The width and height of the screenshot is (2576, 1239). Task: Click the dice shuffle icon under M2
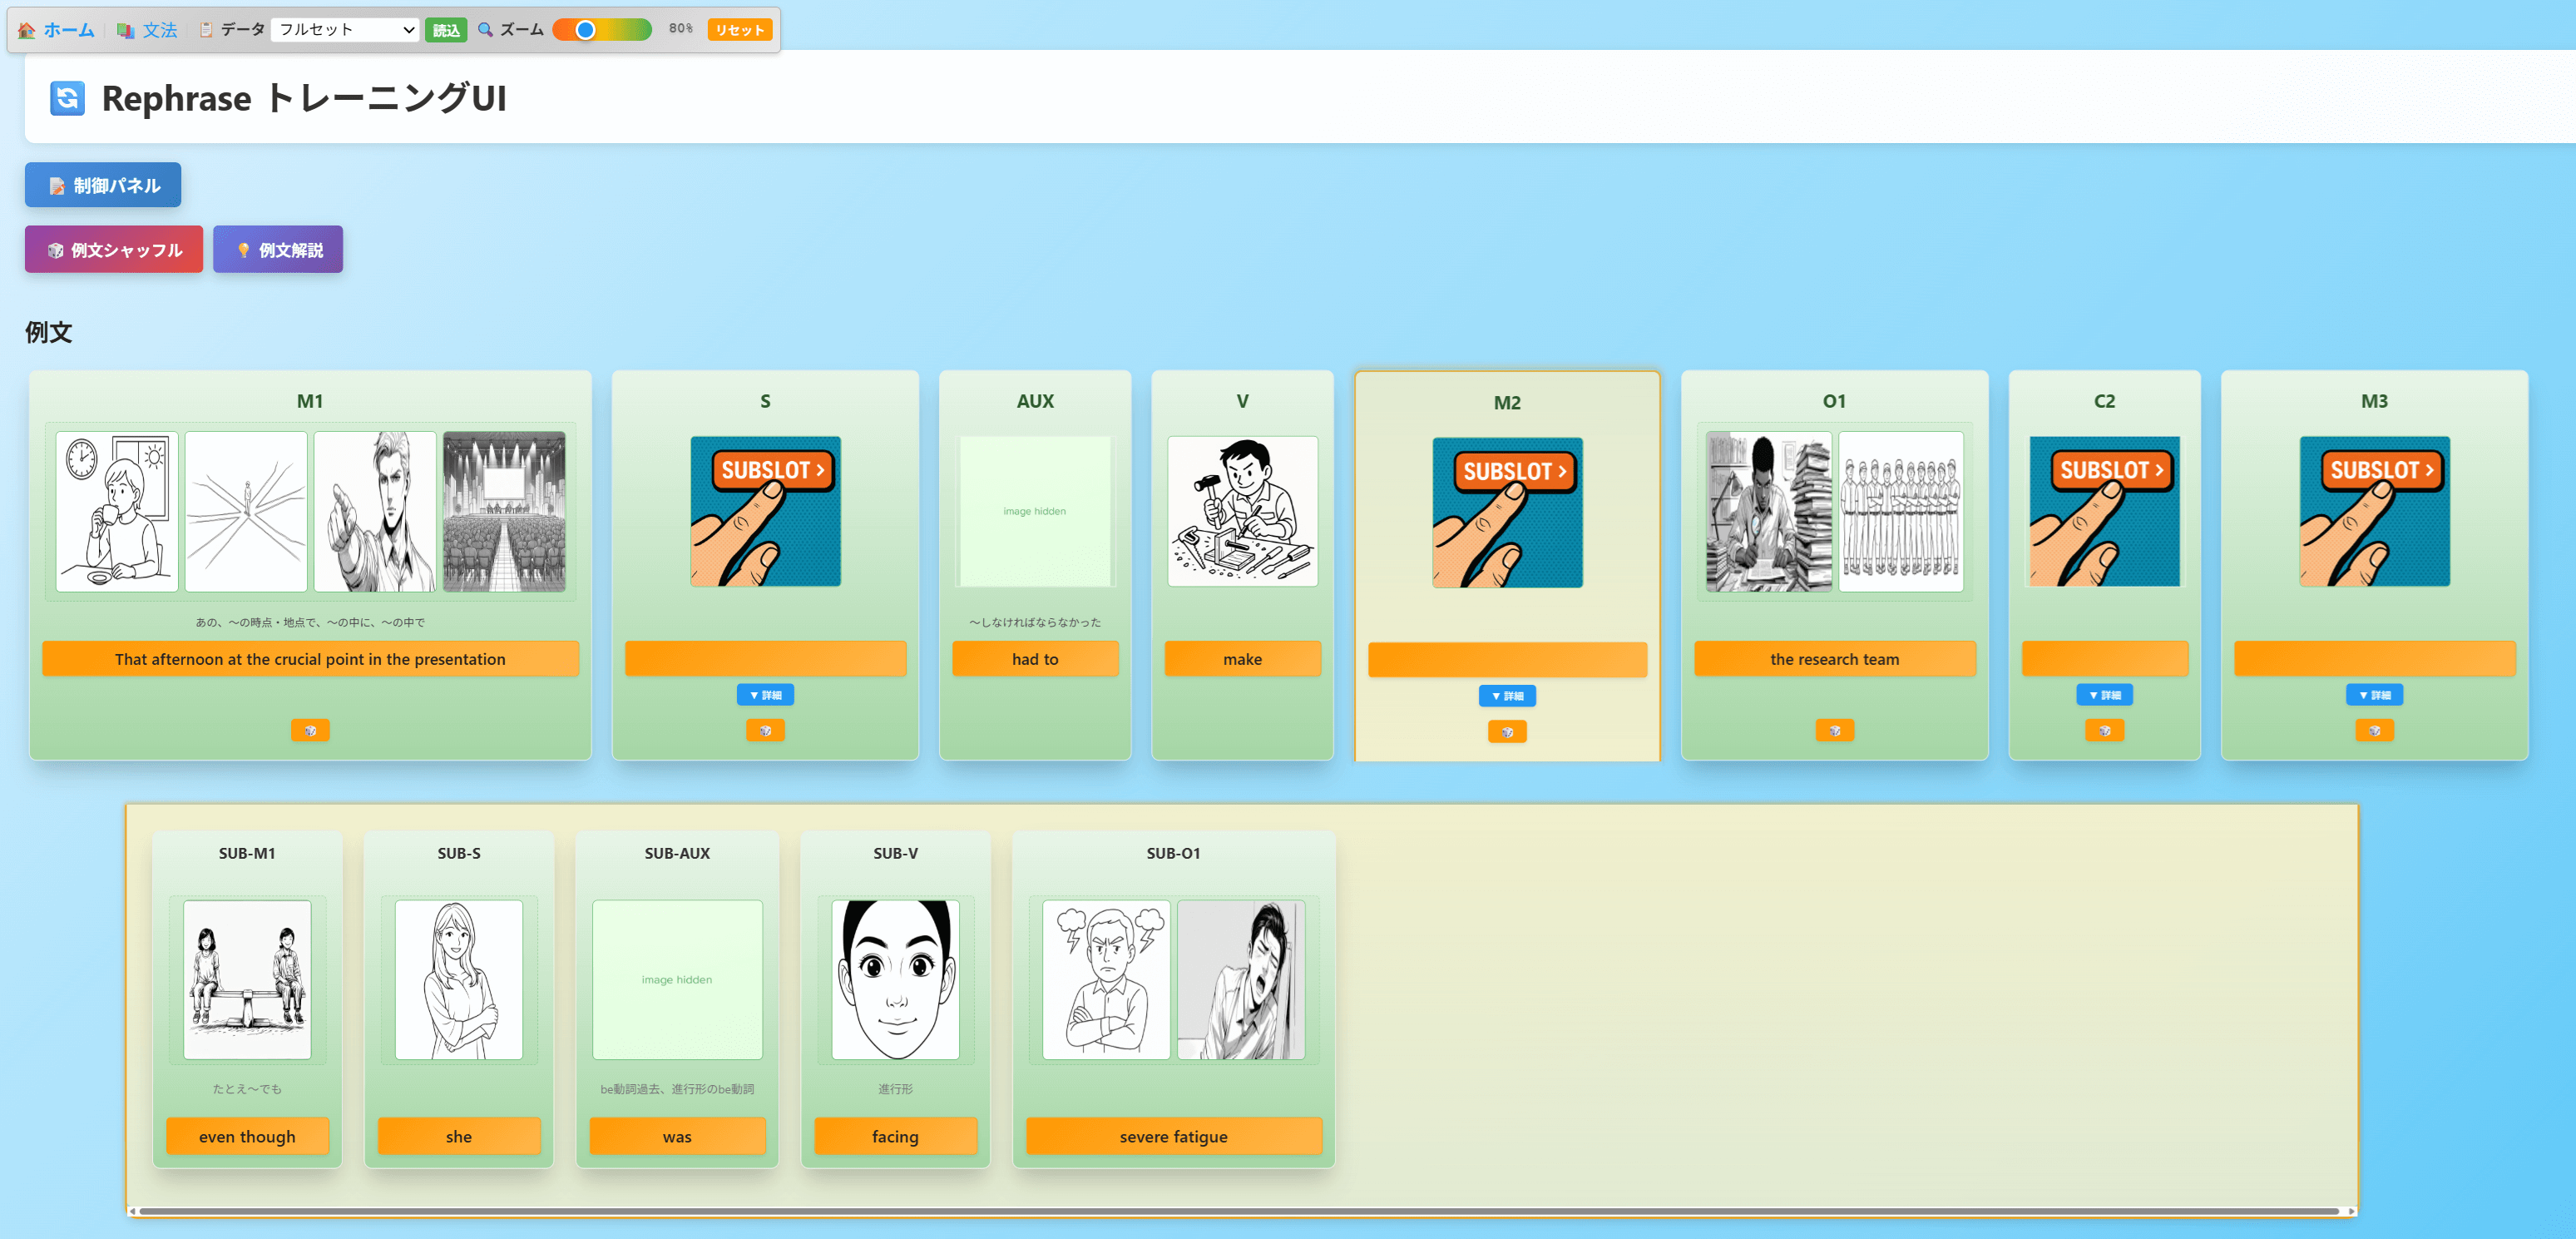click(x=1507, y=733)
